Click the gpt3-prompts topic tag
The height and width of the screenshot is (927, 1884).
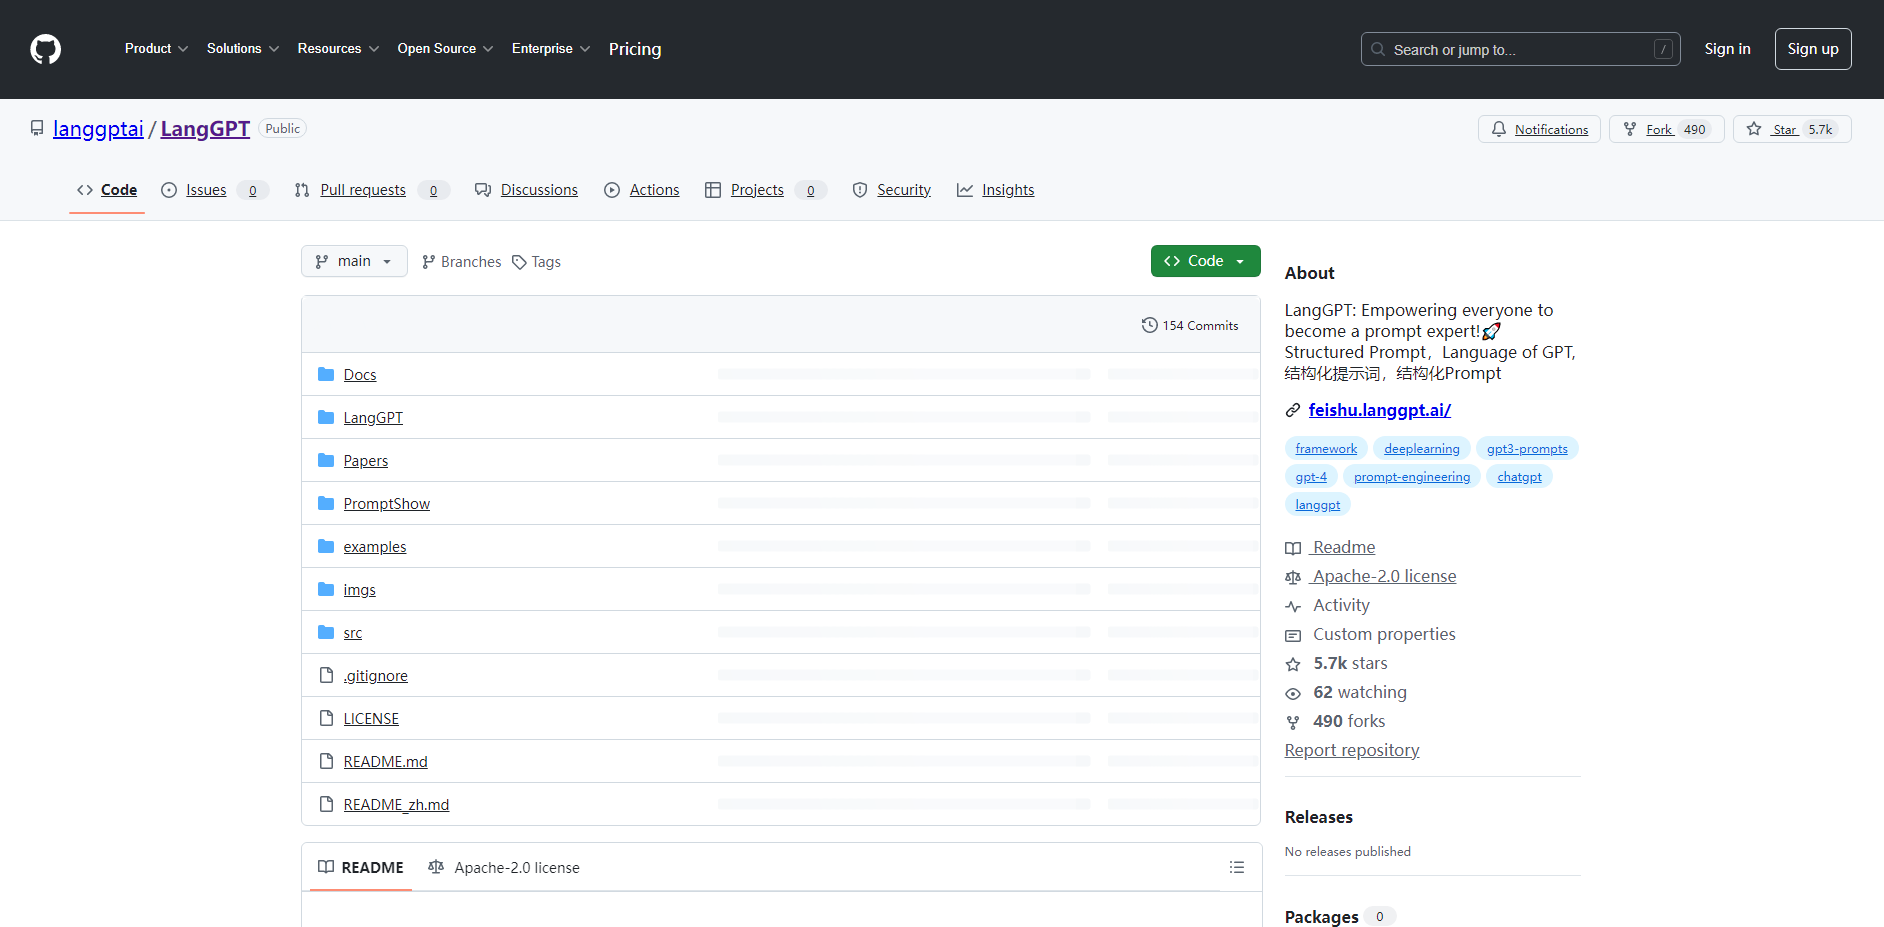click(1527, 449)
